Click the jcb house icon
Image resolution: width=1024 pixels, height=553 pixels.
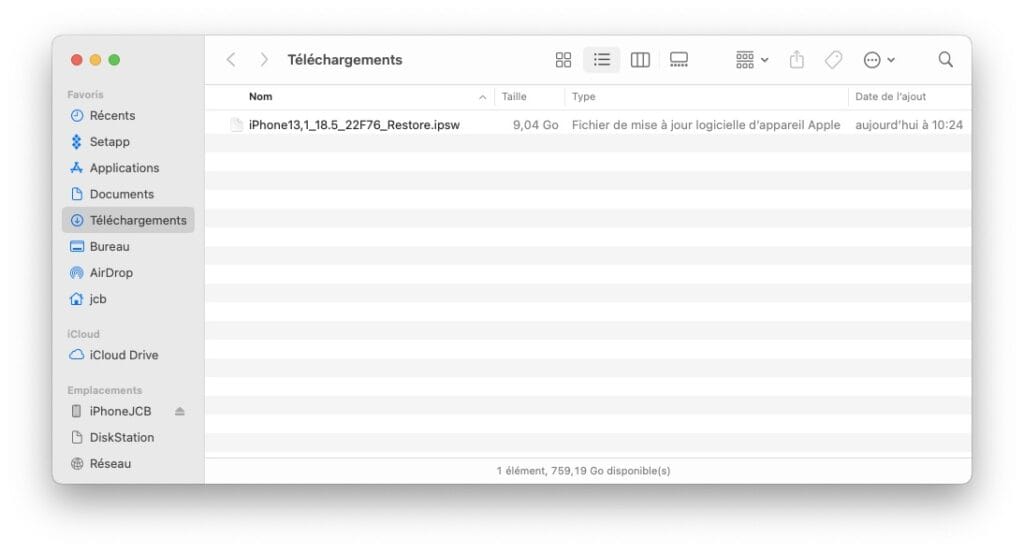[x=77, y=299]
